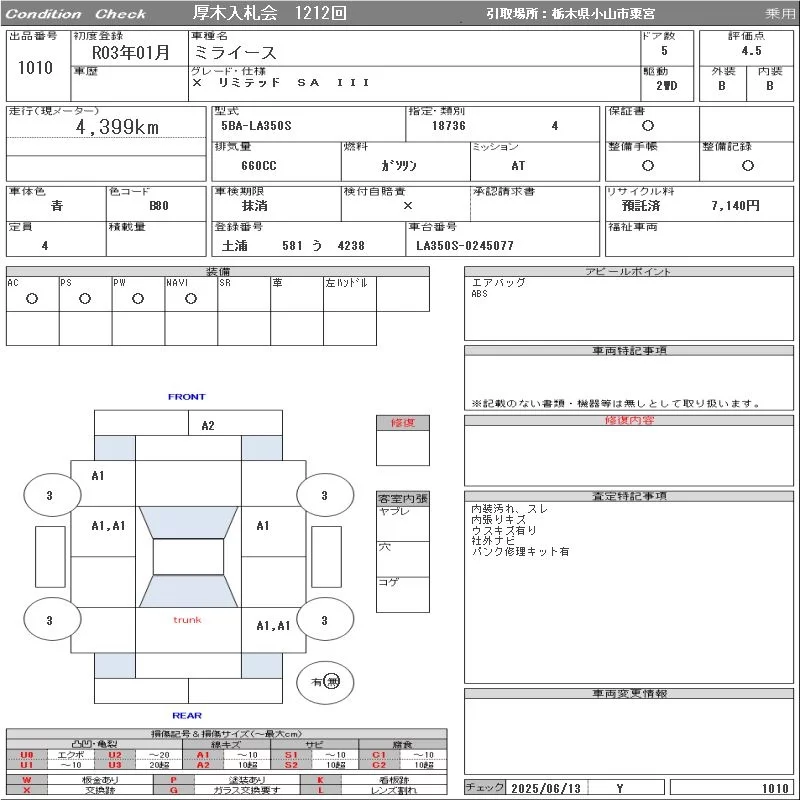Click the body color '青'
The width and height of the screenshot is (800, 800).
point(57,206)
